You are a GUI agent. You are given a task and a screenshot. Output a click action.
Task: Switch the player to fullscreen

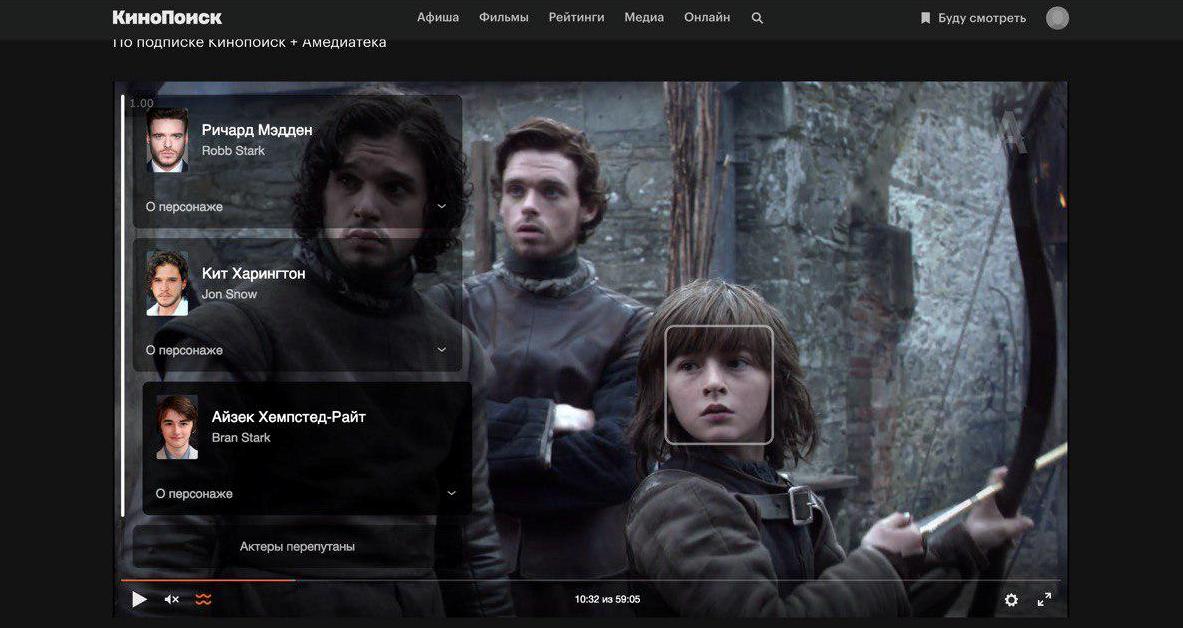click(x=1044, y=599)
